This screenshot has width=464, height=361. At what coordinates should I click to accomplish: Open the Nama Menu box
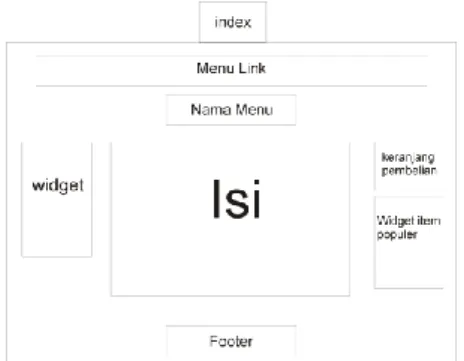click(231, 110)
